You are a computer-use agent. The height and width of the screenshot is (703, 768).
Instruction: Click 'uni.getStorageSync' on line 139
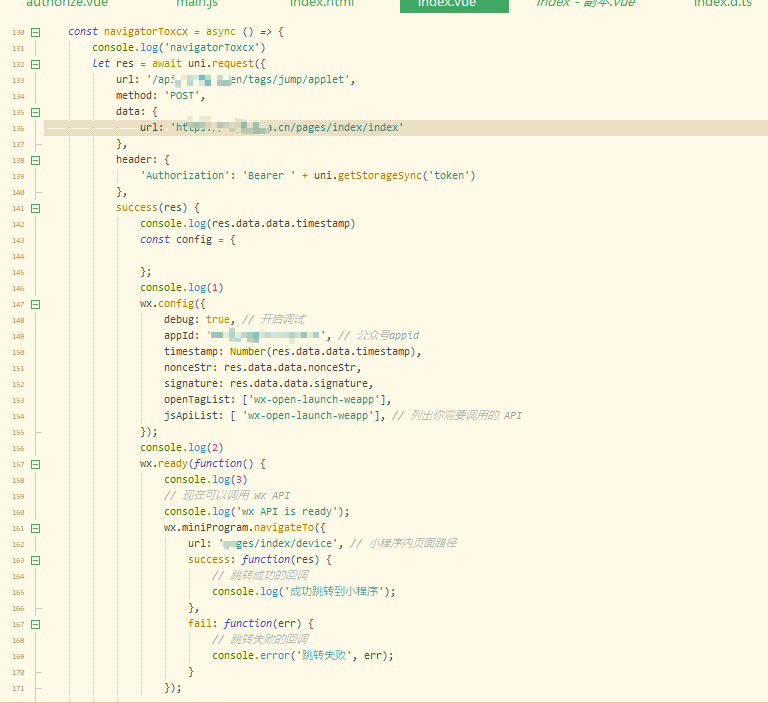[368, 175]
